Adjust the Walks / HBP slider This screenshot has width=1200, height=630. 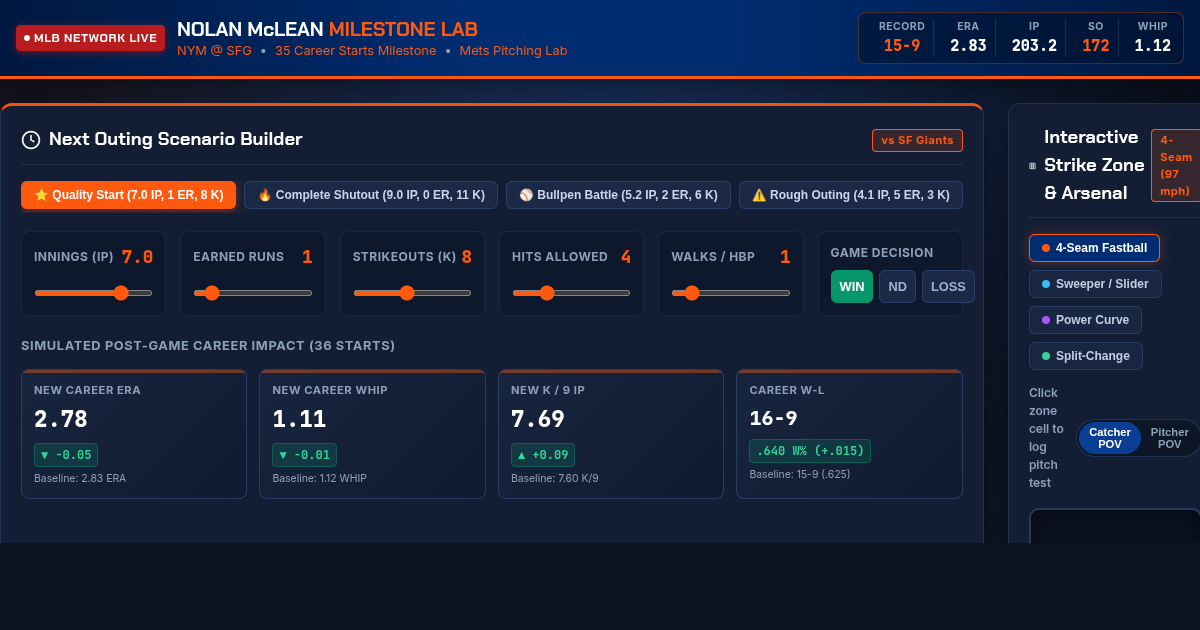(x=731, y=293)
